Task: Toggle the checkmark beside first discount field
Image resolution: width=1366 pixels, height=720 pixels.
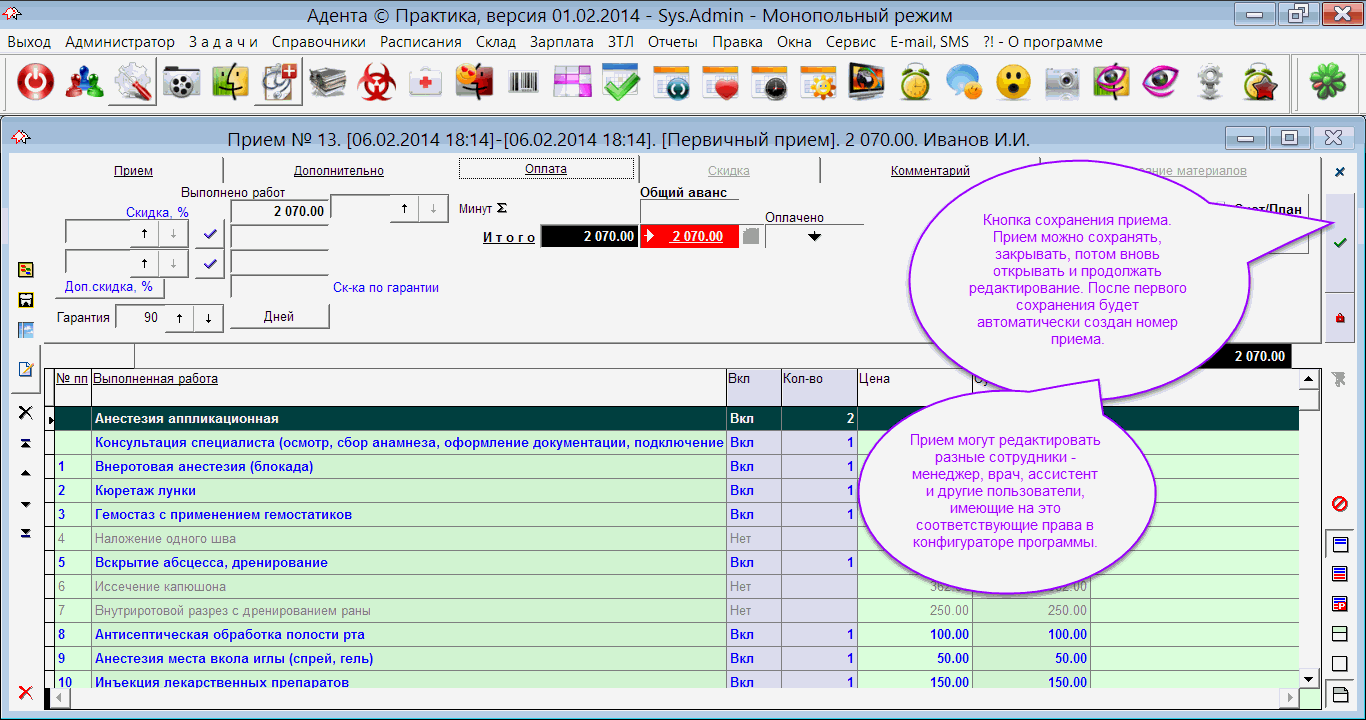Action: coord(209,233)
